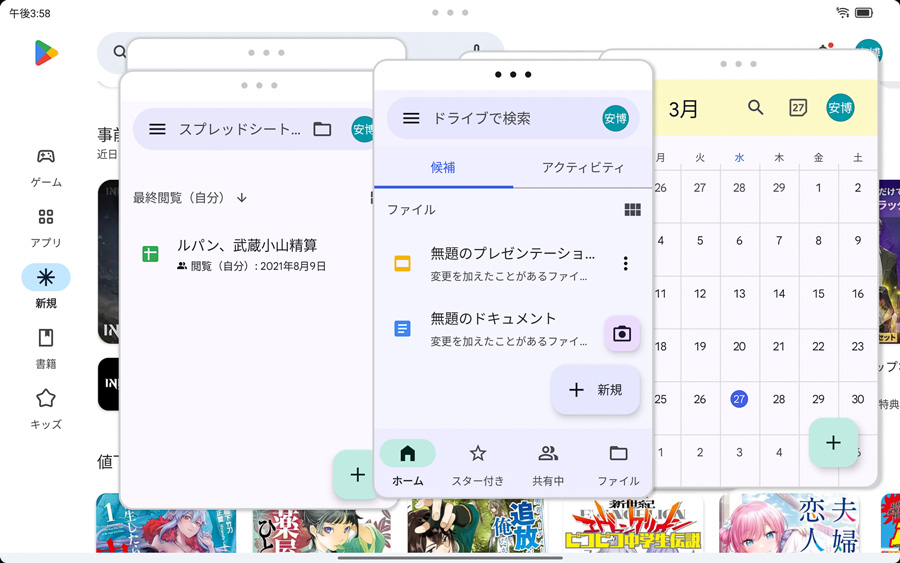This screenshot has height=563, width=900.
Task: Open the Google Play logo
Action: (46, 53)
